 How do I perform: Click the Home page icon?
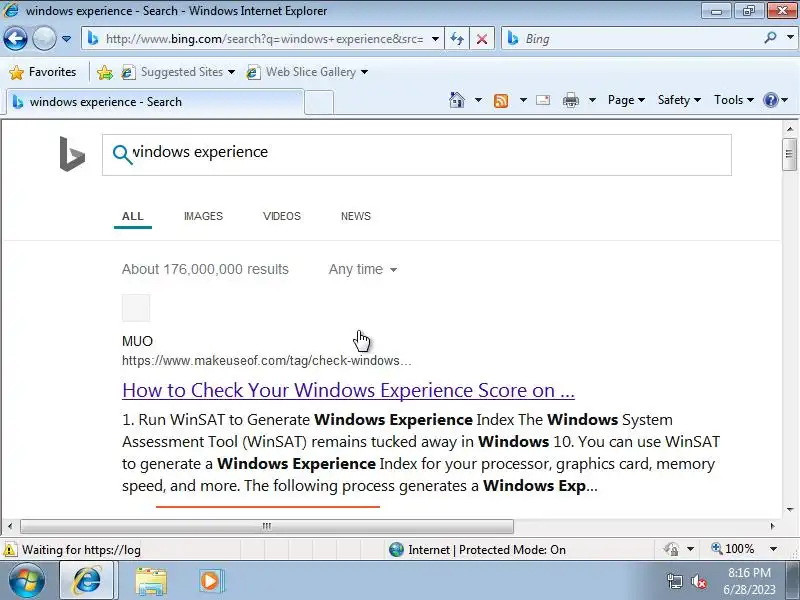coord(457,100)
